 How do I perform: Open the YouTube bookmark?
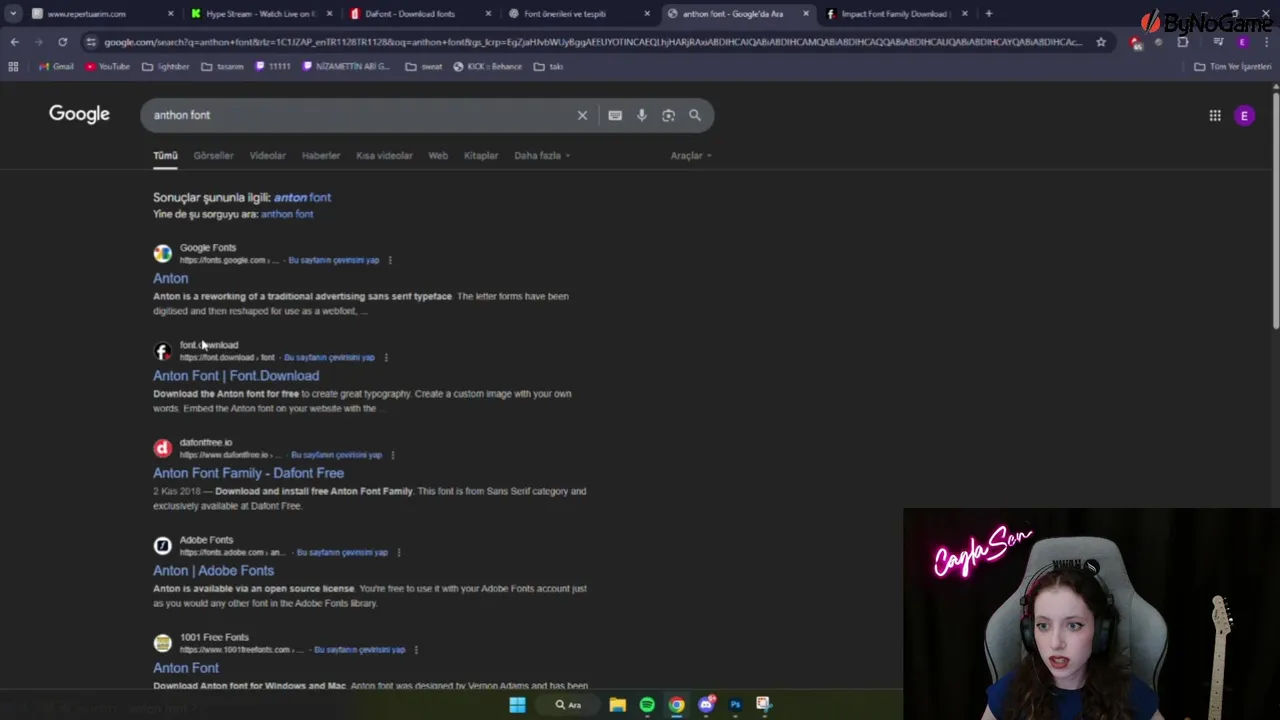108,66
